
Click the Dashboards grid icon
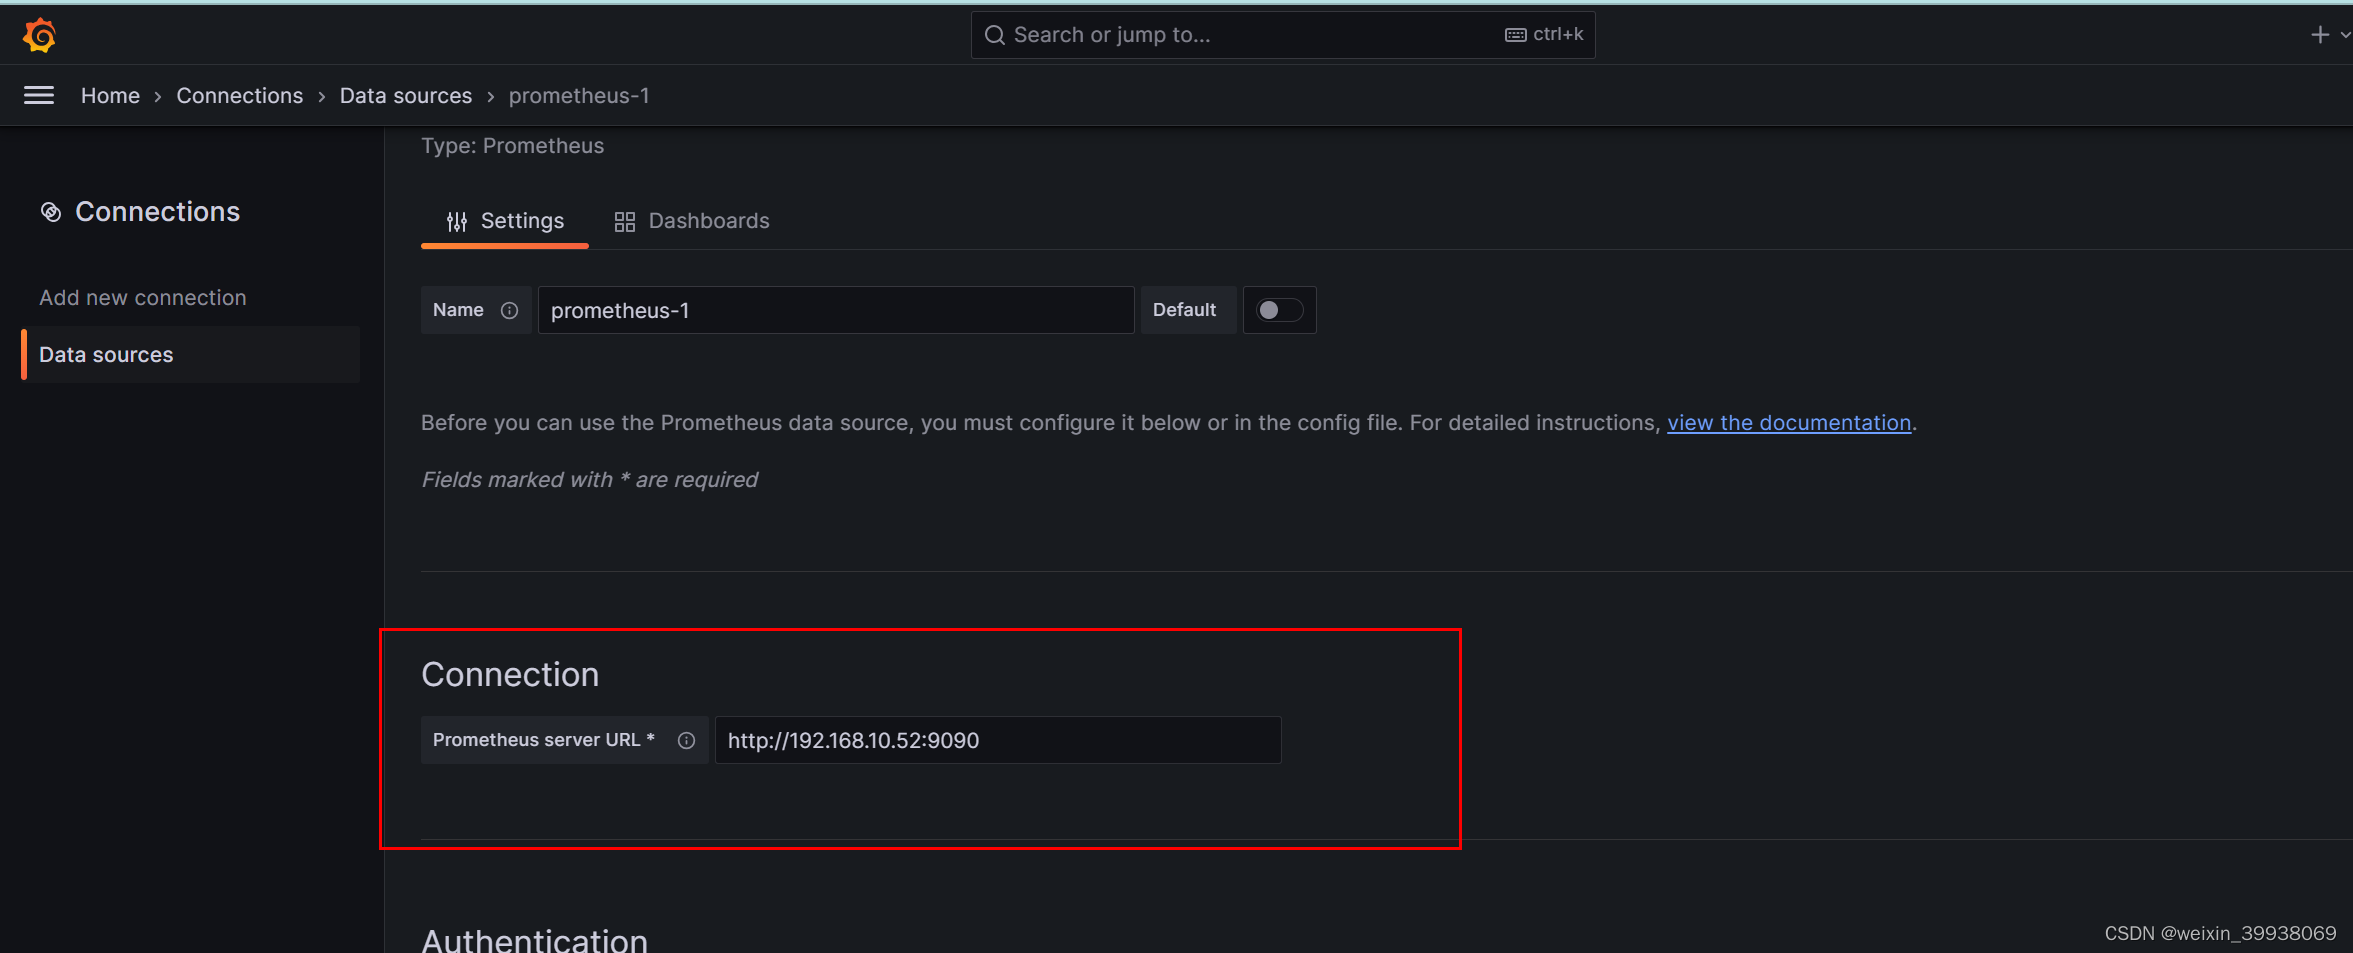tap(625, 221)
